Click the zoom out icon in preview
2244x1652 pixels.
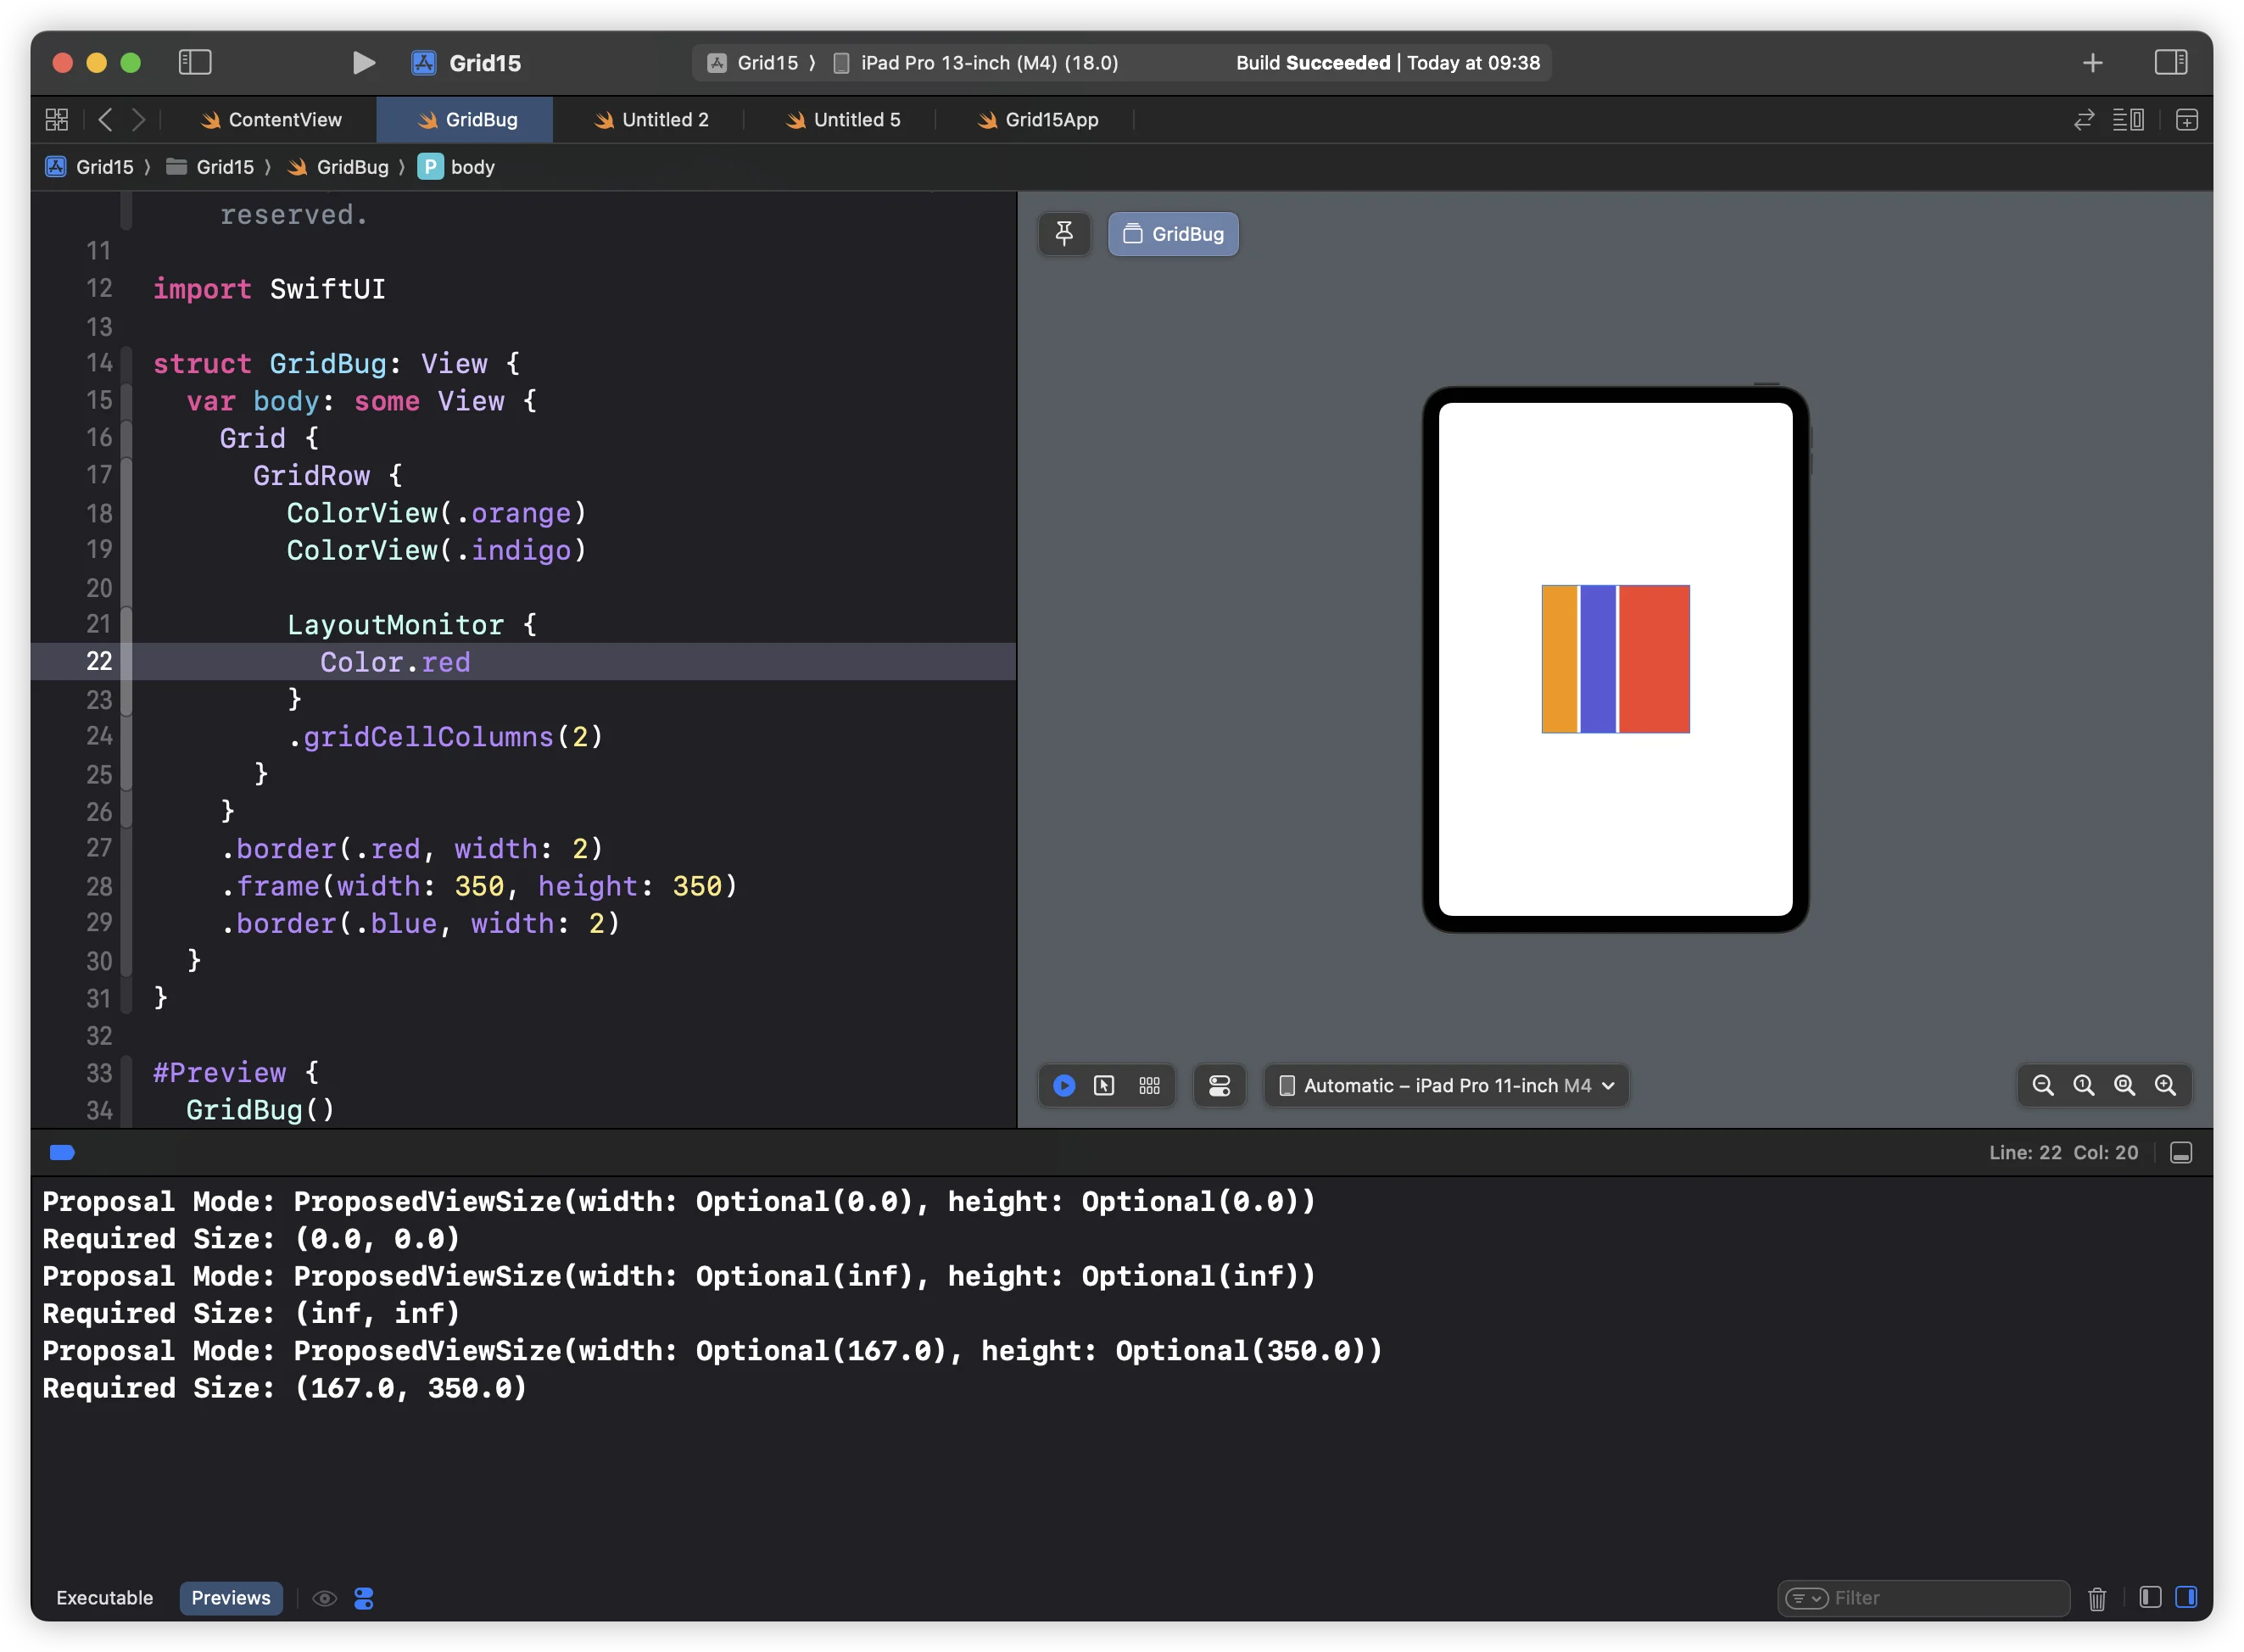click(x=2044, y=1086)
